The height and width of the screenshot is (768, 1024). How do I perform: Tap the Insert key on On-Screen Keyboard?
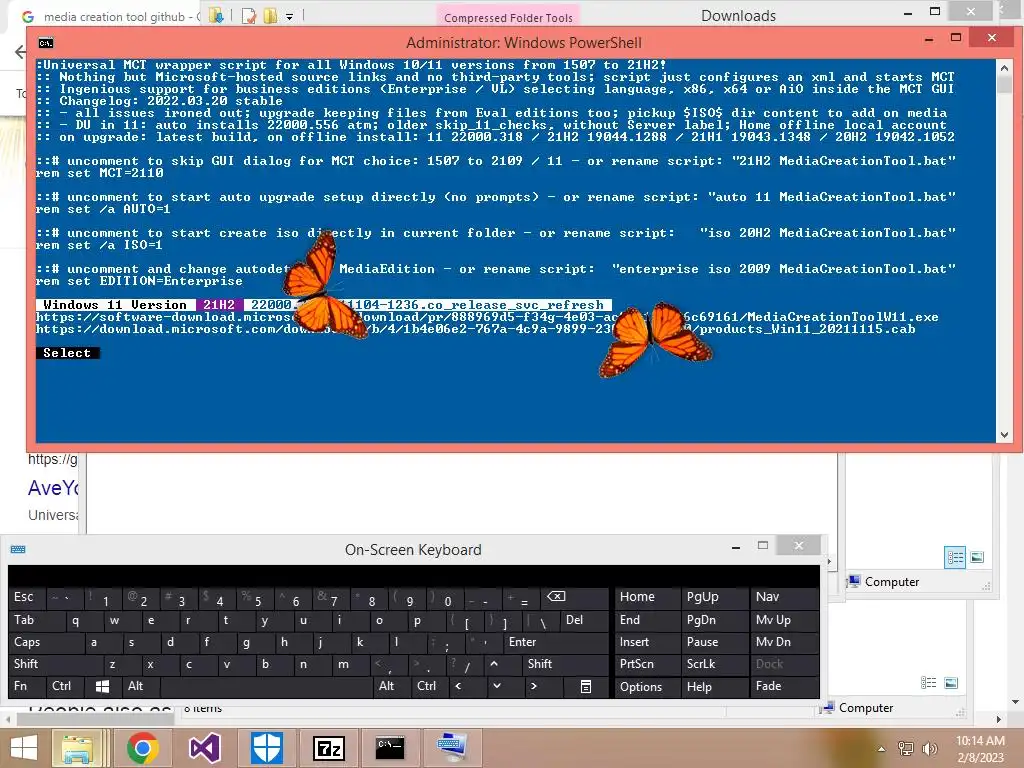pyautogui.click(x=647, y=643)
